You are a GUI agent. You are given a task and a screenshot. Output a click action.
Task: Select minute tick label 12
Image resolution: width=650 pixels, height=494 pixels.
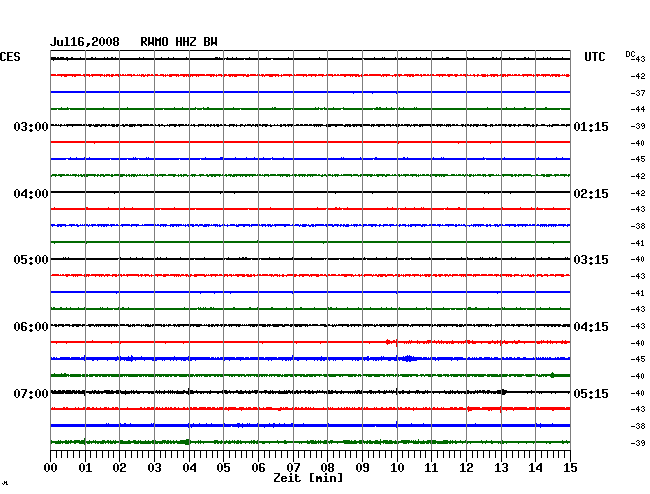pos(466,468)
